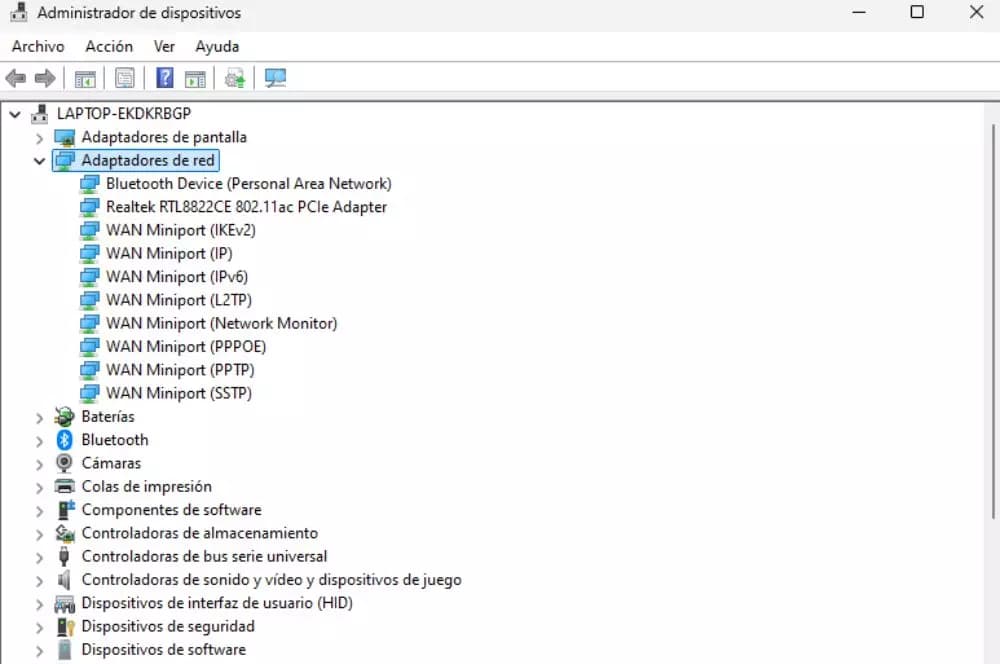Image resolution: width=1000 pixels, height=664 pixels.
Task: Open the Archivo menu
Action: [x=38, y=46]
